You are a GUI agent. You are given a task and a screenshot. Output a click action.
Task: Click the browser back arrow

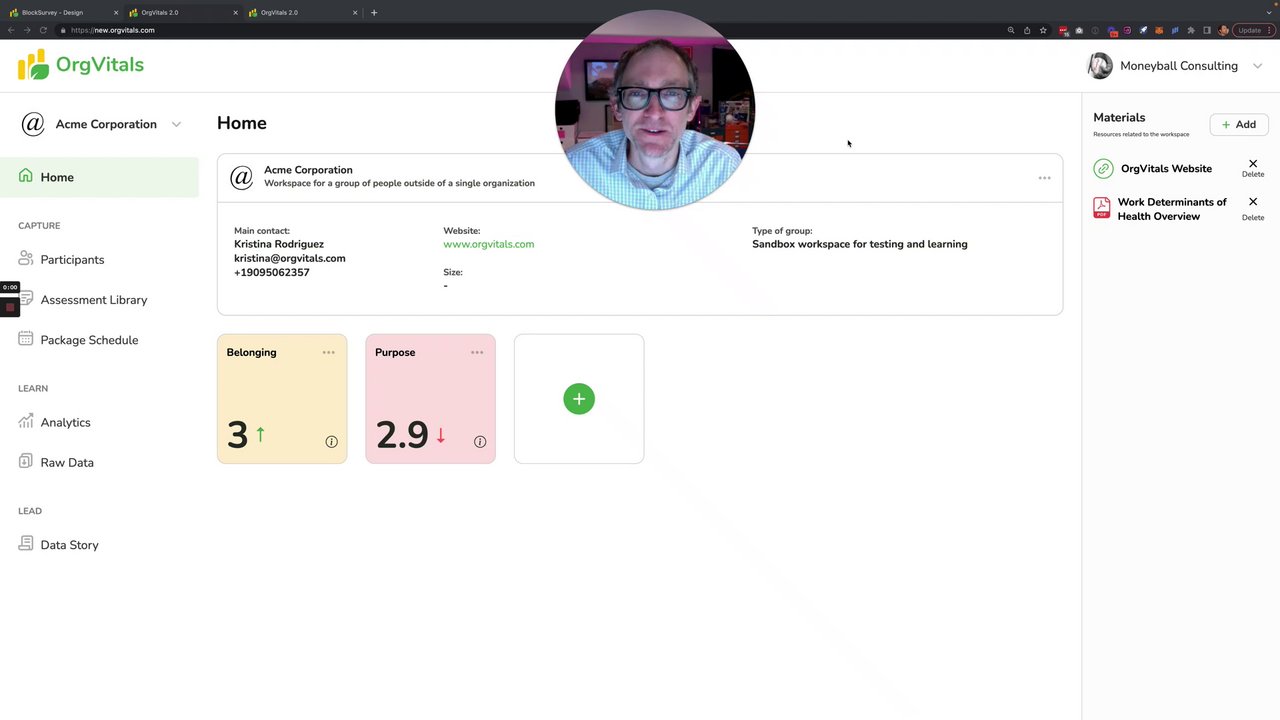(x=11, y=30)
